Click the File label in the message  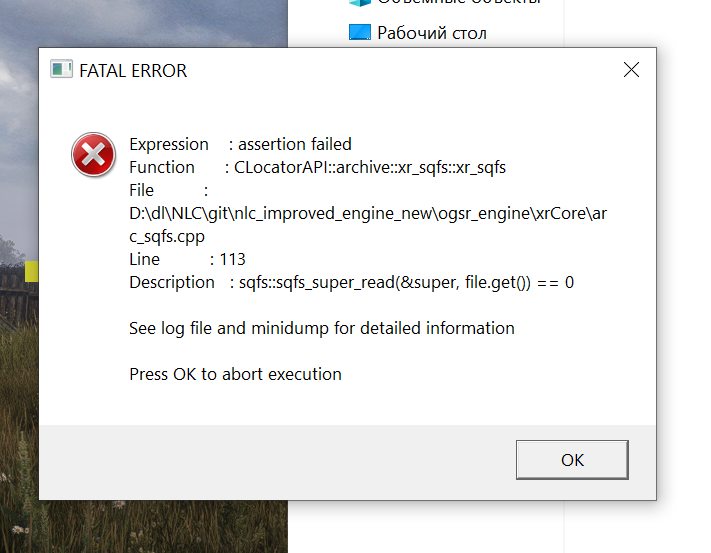point(141,190)
